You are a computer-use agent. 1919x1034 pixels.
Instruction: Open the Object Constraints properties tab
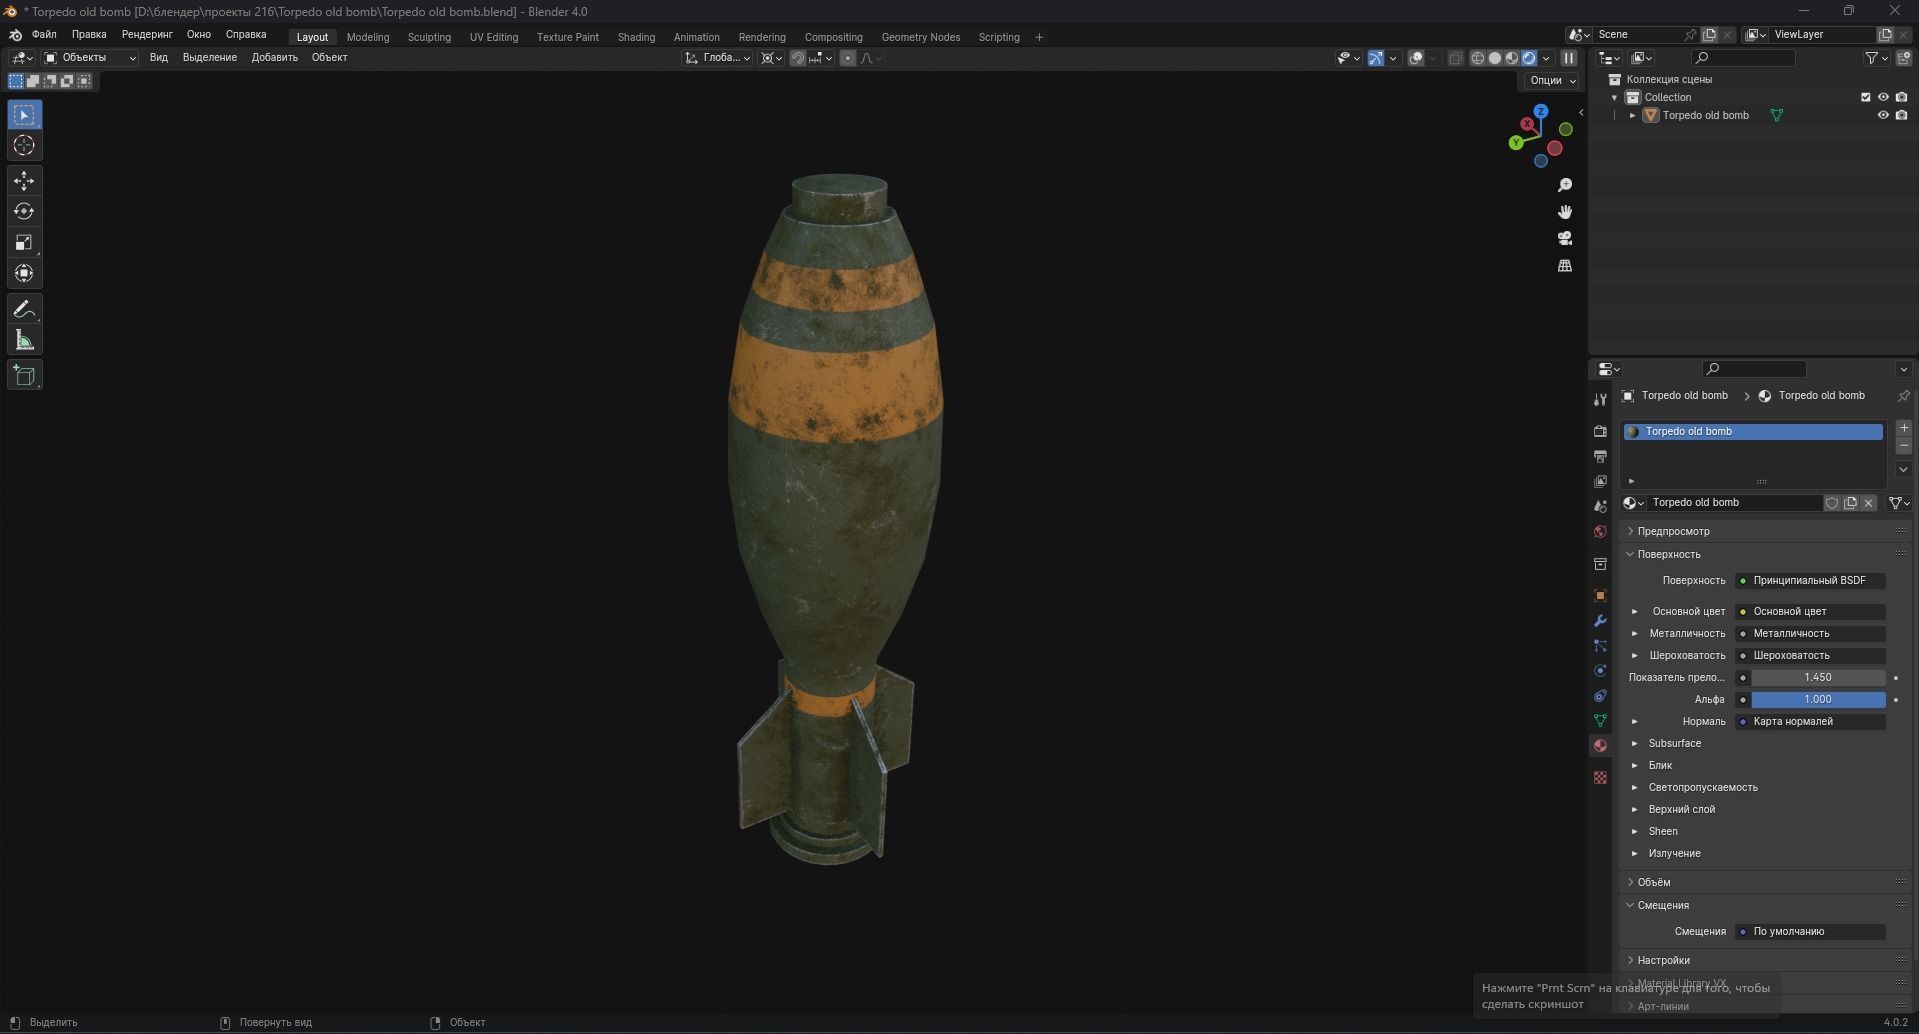click(x=1600, y=695)
